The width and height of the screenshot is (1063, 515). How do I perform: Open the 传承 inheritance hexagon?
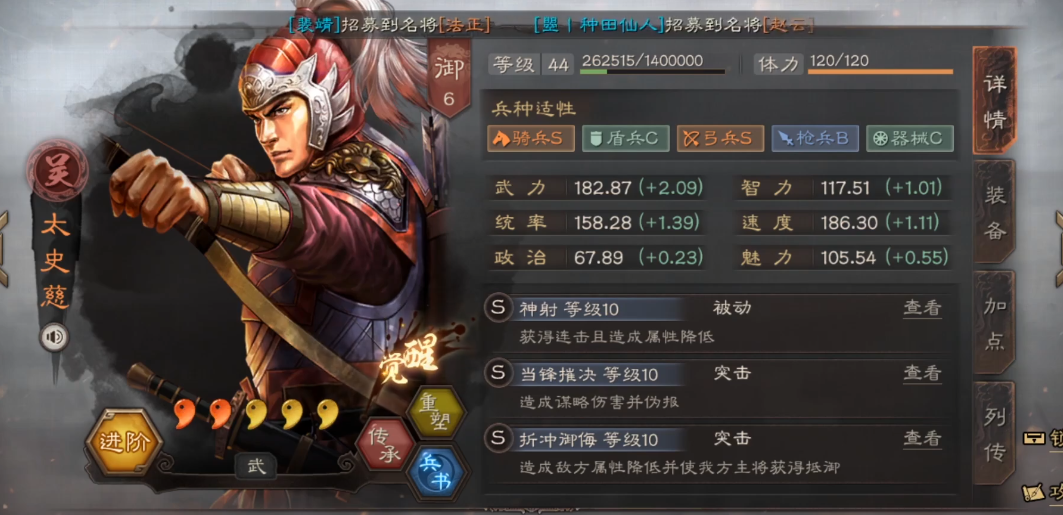tap(384, 443)
